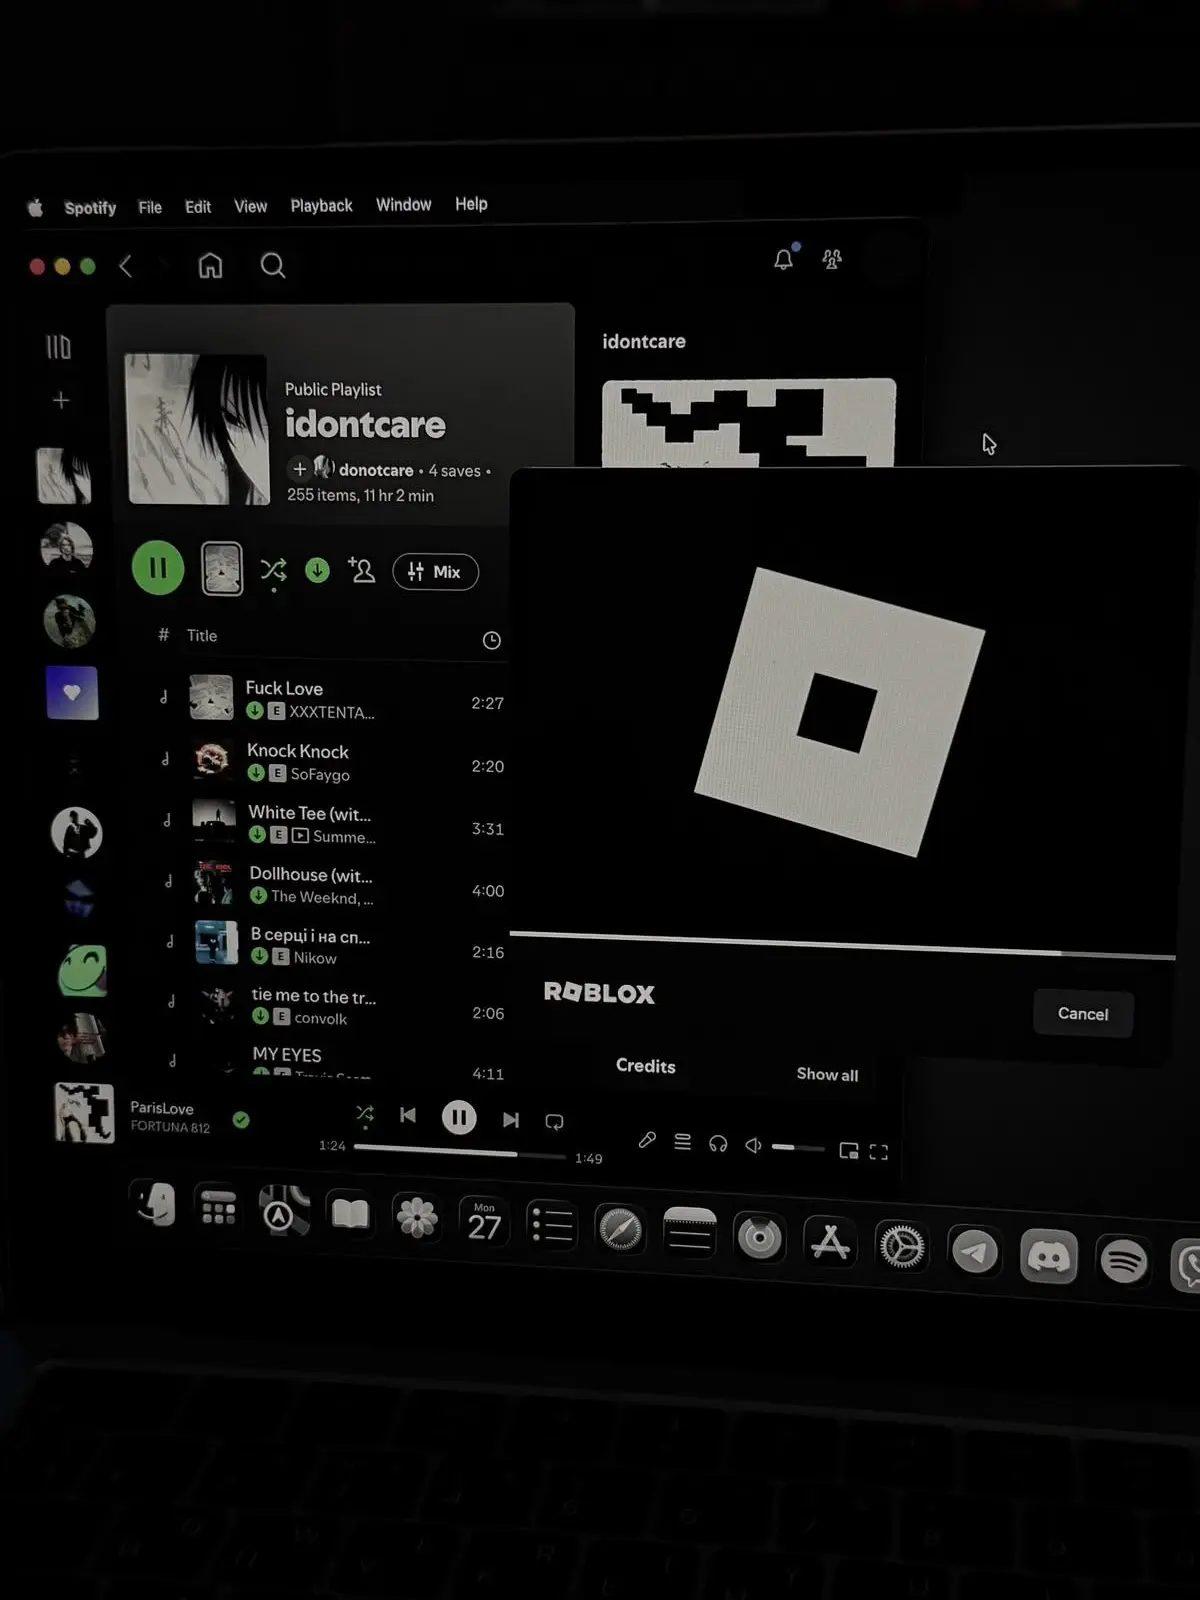This screenshot has width=1200, height=1600.
Task: Navigate back with the left chevron
Action: (126, 266)
